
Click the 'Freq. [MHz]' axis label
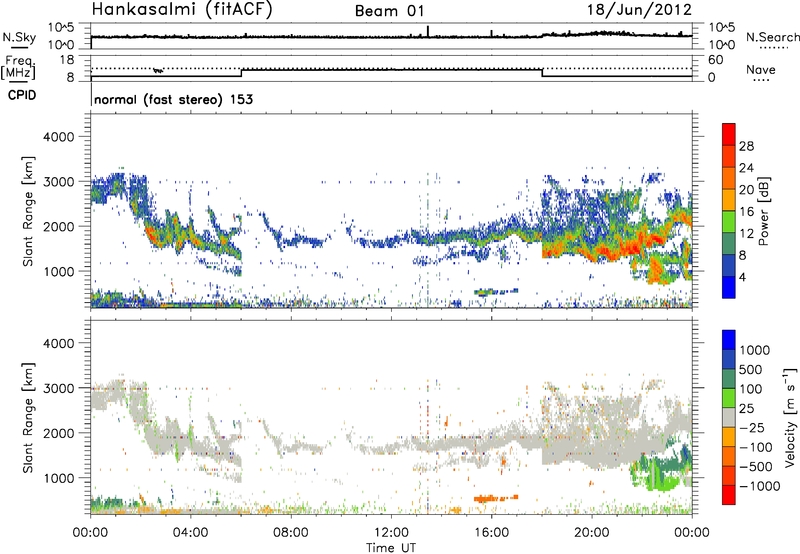coord(18,68)
